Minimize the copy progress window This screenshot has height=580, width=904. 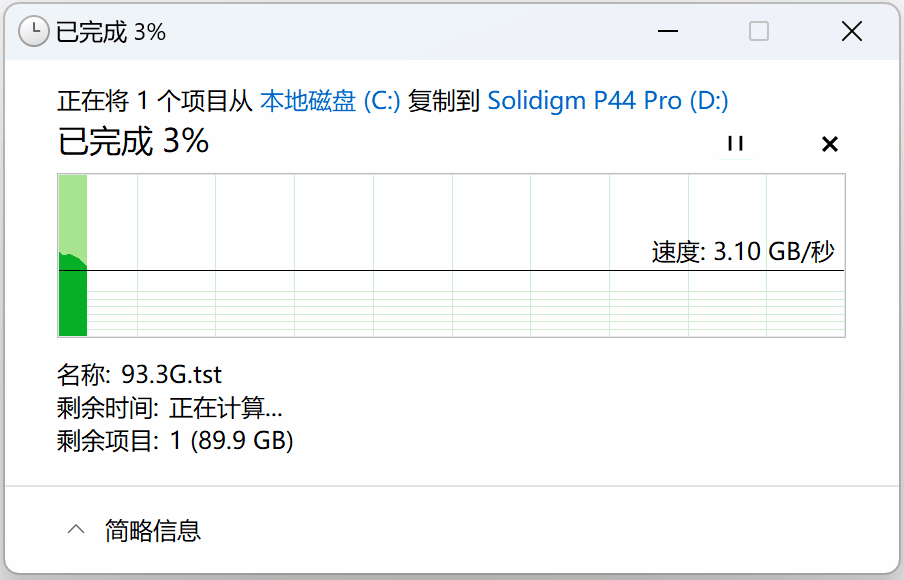click(667, 32)
